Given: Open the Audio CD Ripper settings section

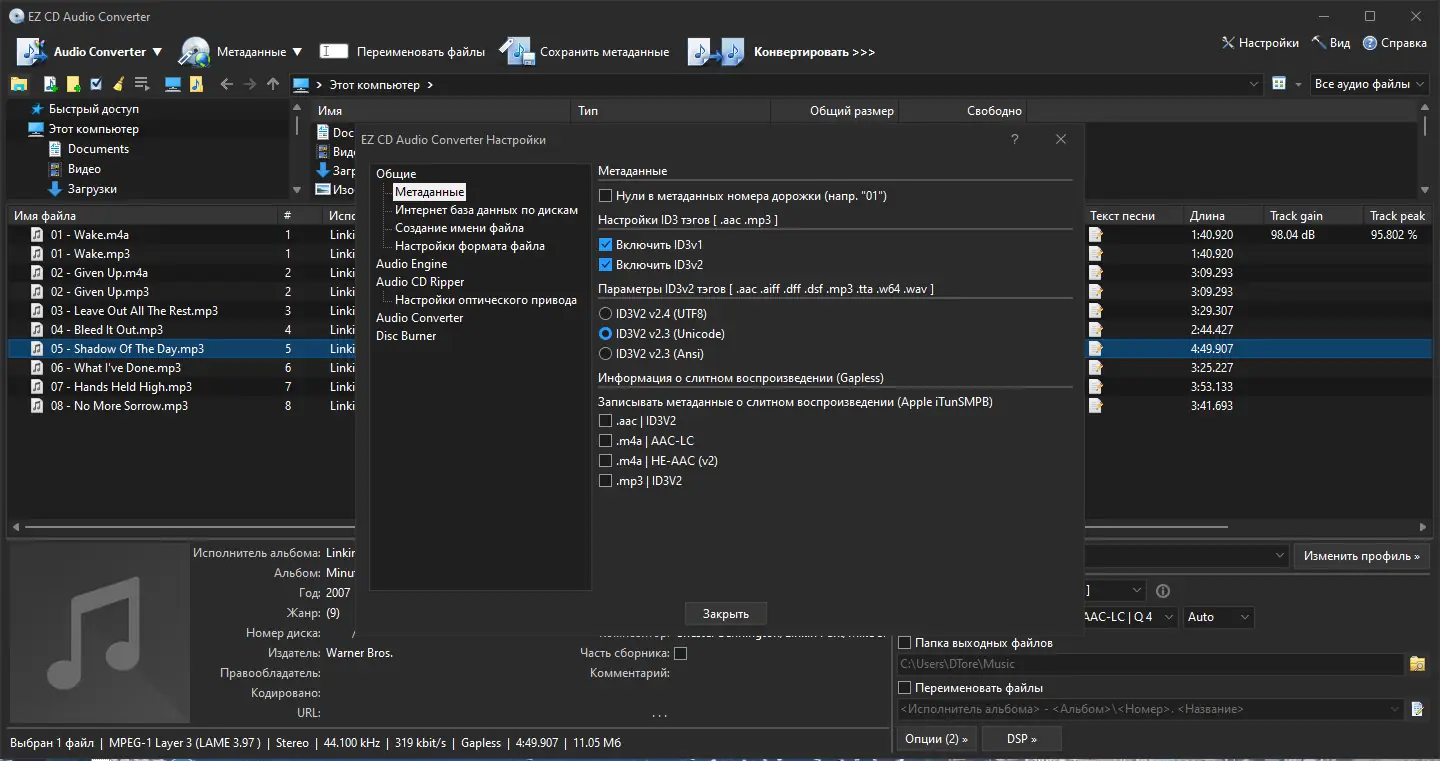Looking at the screenshot, I should coord(420,282).
